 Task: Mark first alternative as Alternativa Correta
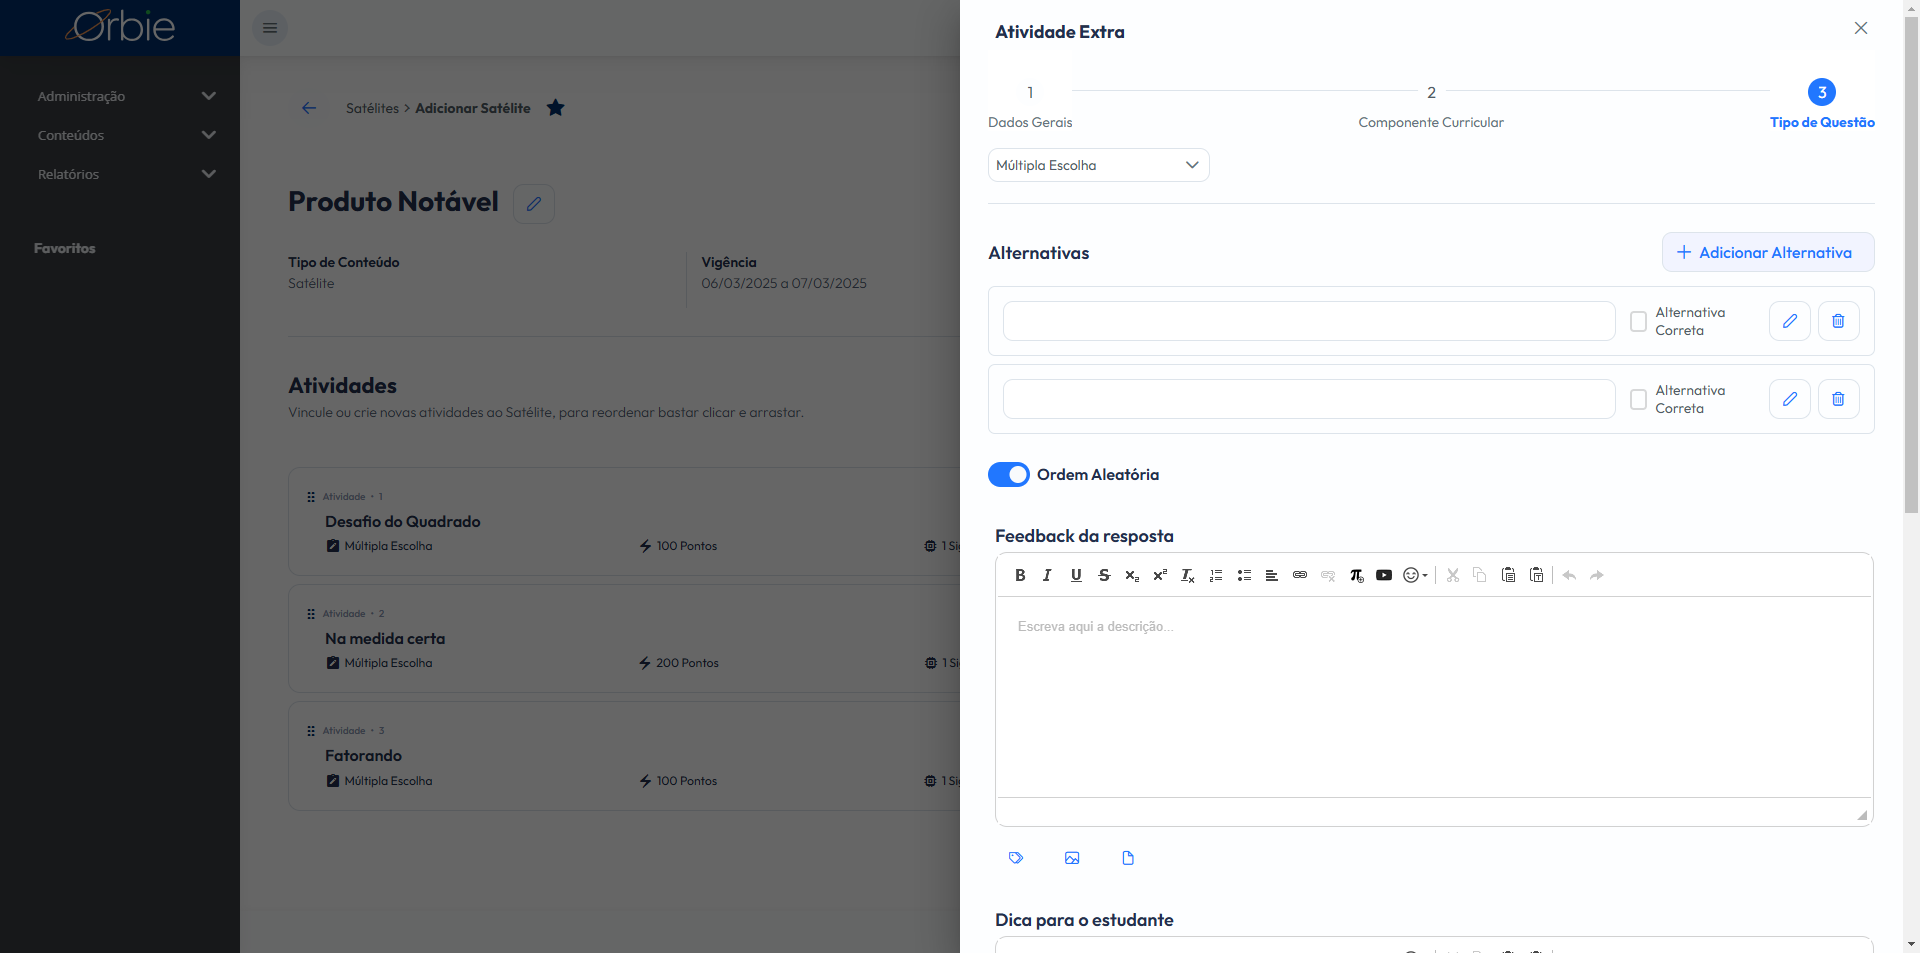(x=1638, y=321)
